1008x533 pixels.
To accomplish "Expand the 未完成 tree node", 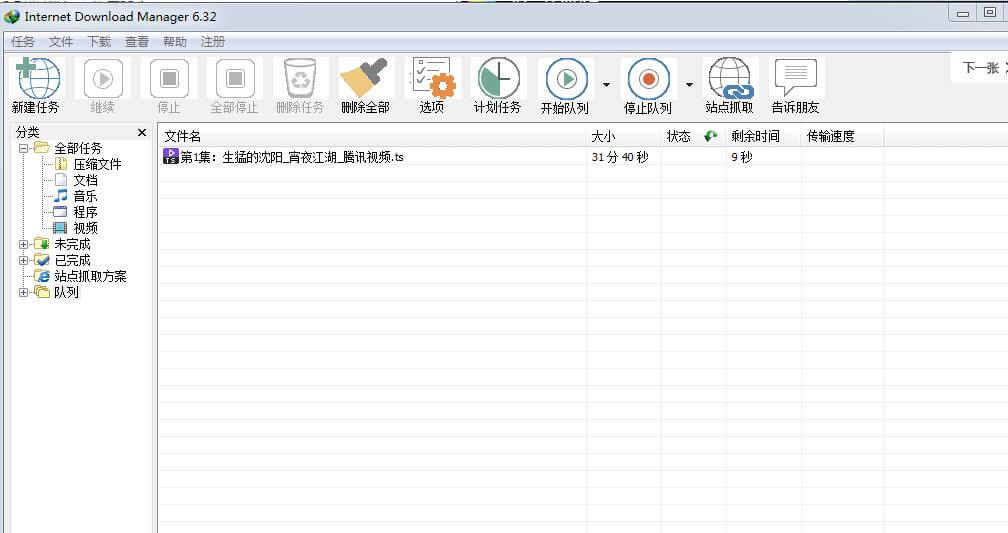I will pos(24,244).
